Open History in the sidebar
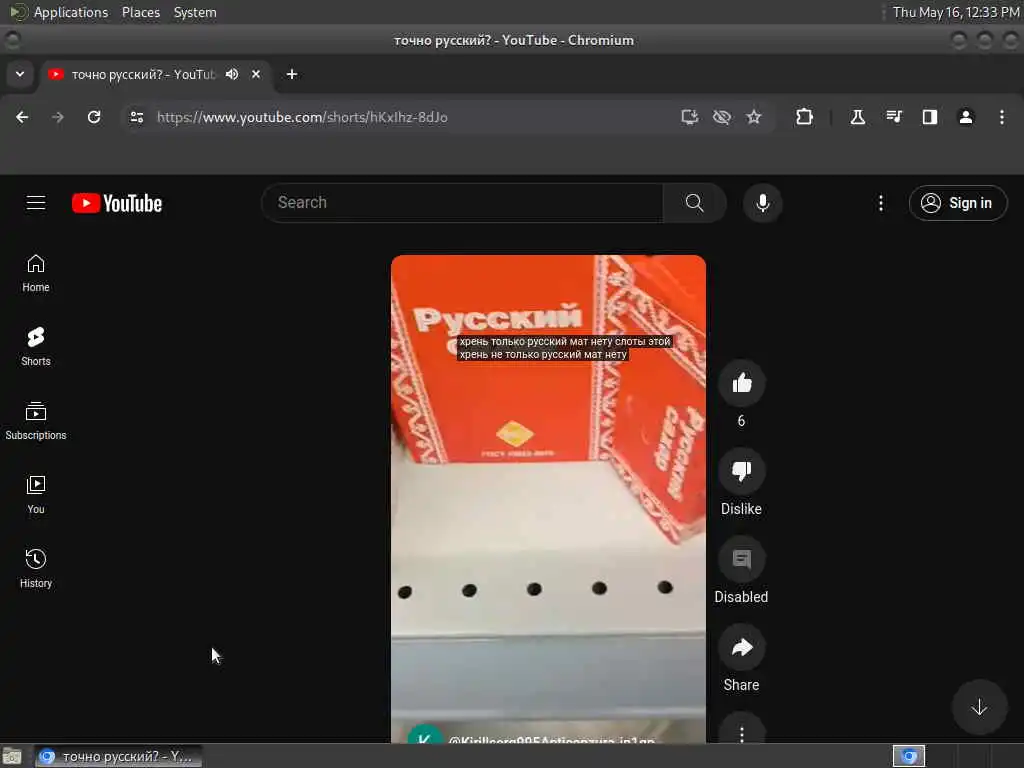The width and height of the screenshot is (1024, 768). click(36, 569)
